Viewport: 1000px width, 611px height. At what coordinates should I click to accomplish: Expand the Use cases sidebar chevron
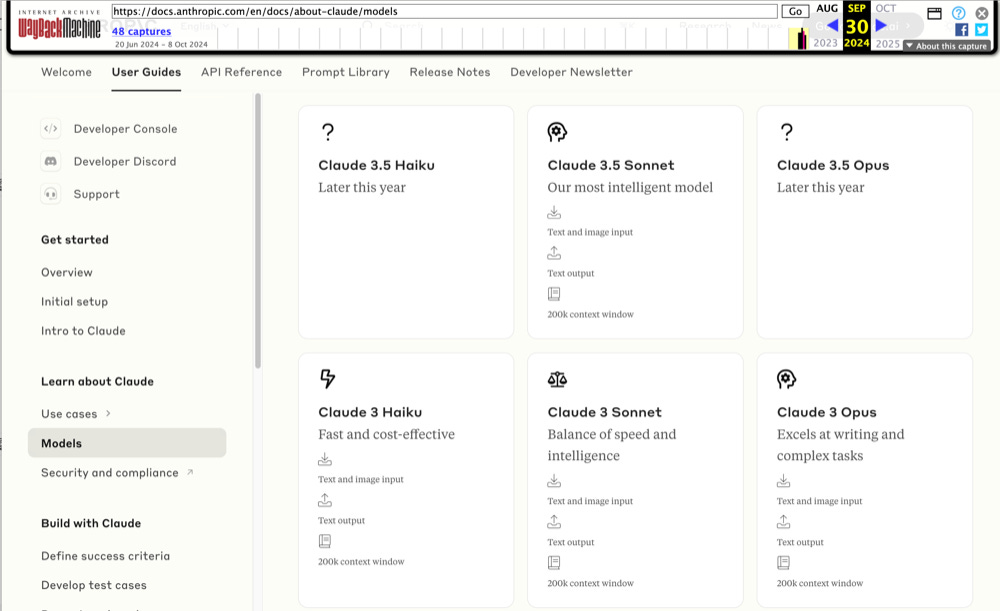pos(108,413)
